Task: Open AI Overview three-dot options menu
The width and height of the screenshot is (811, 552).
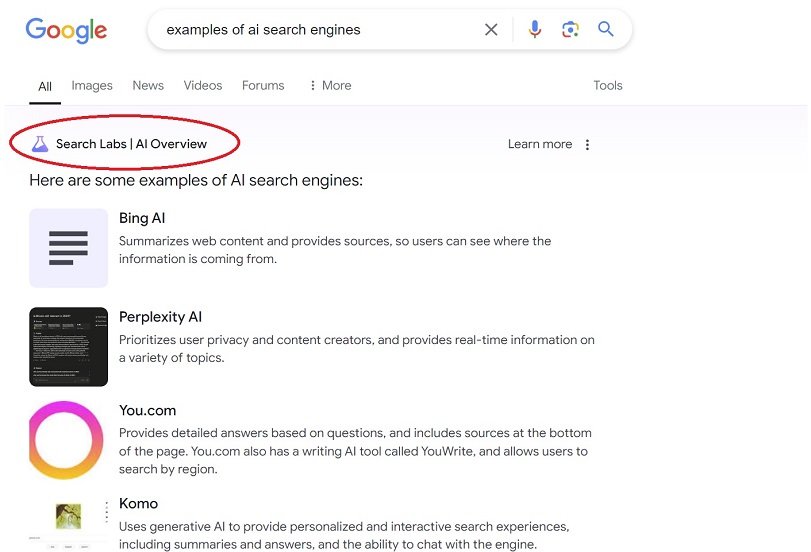Action: 587,144
